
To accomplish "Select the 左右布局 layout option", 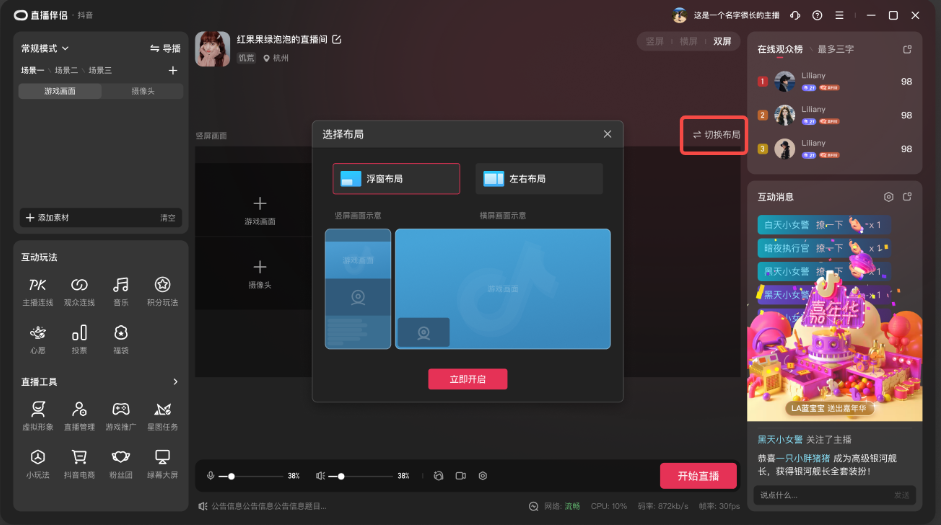I will click(539, 179).
